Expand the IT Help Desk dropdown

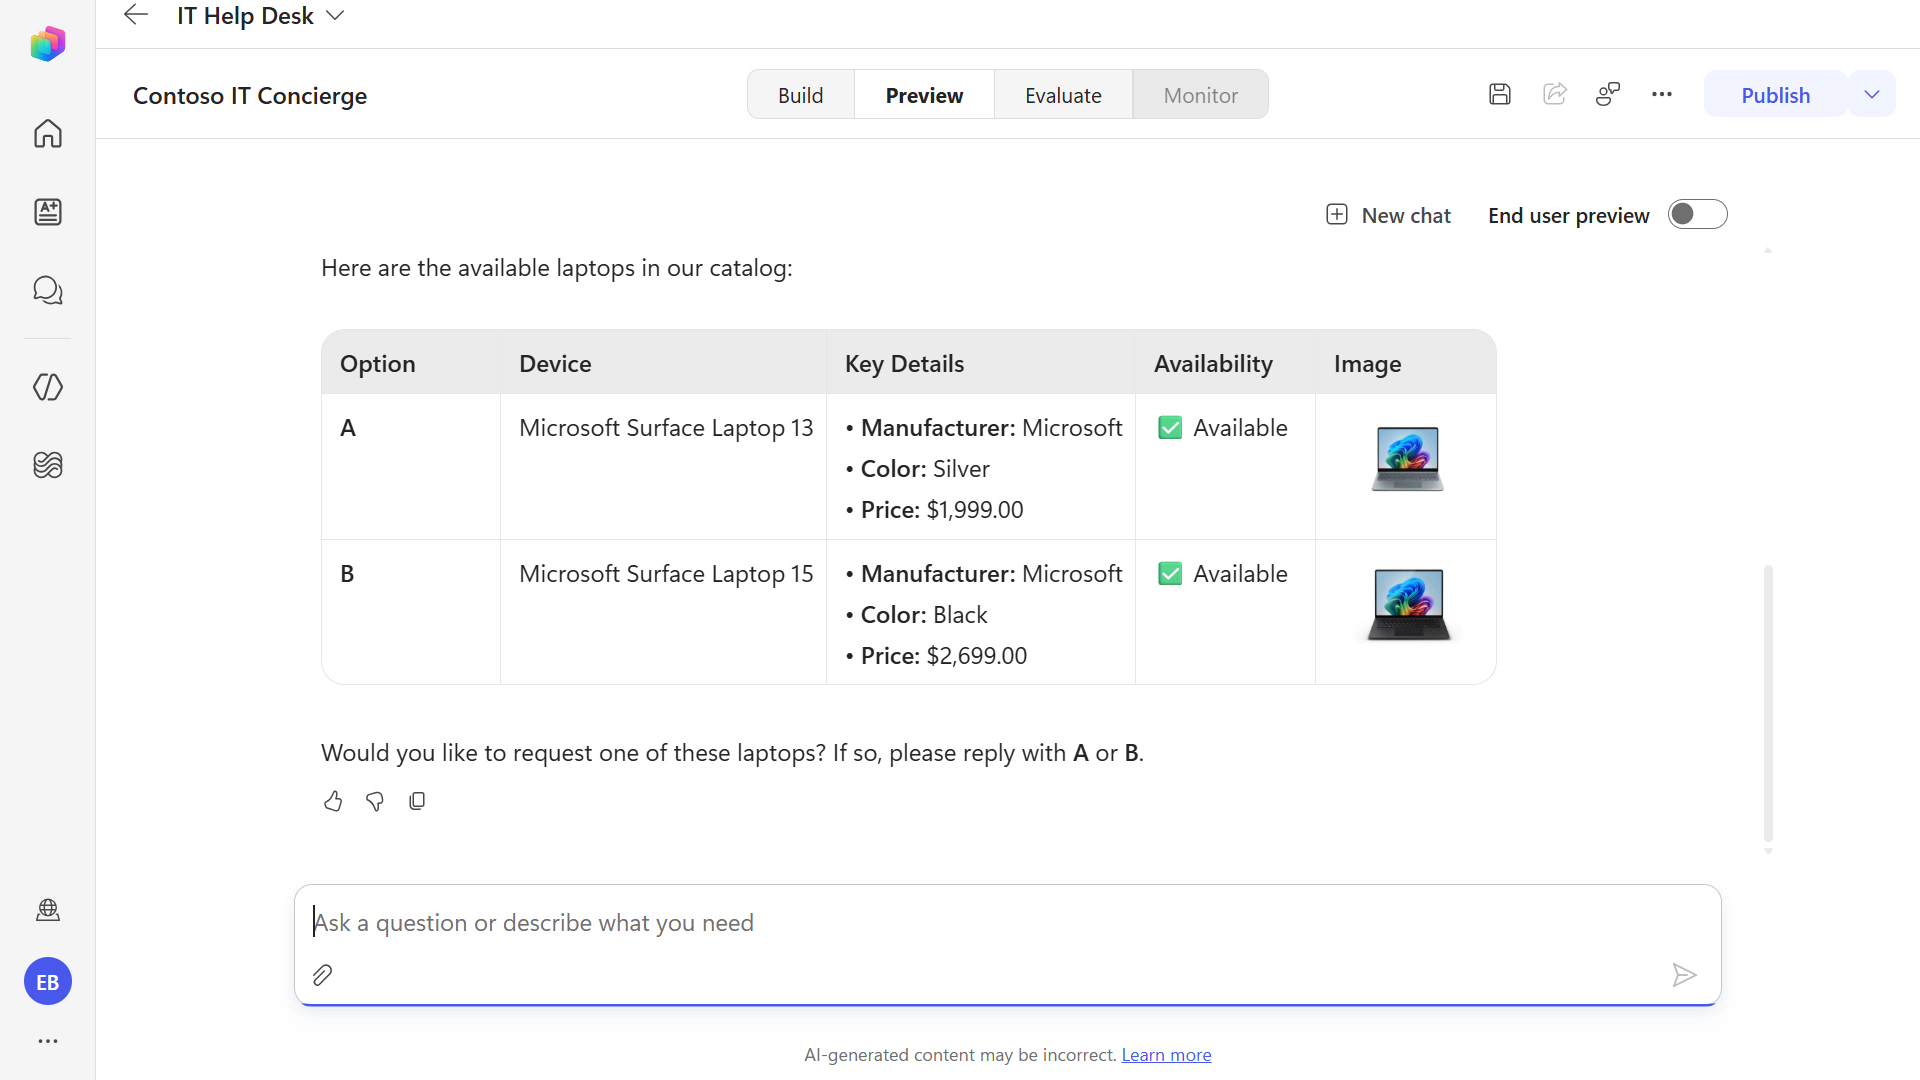(336, 15)
